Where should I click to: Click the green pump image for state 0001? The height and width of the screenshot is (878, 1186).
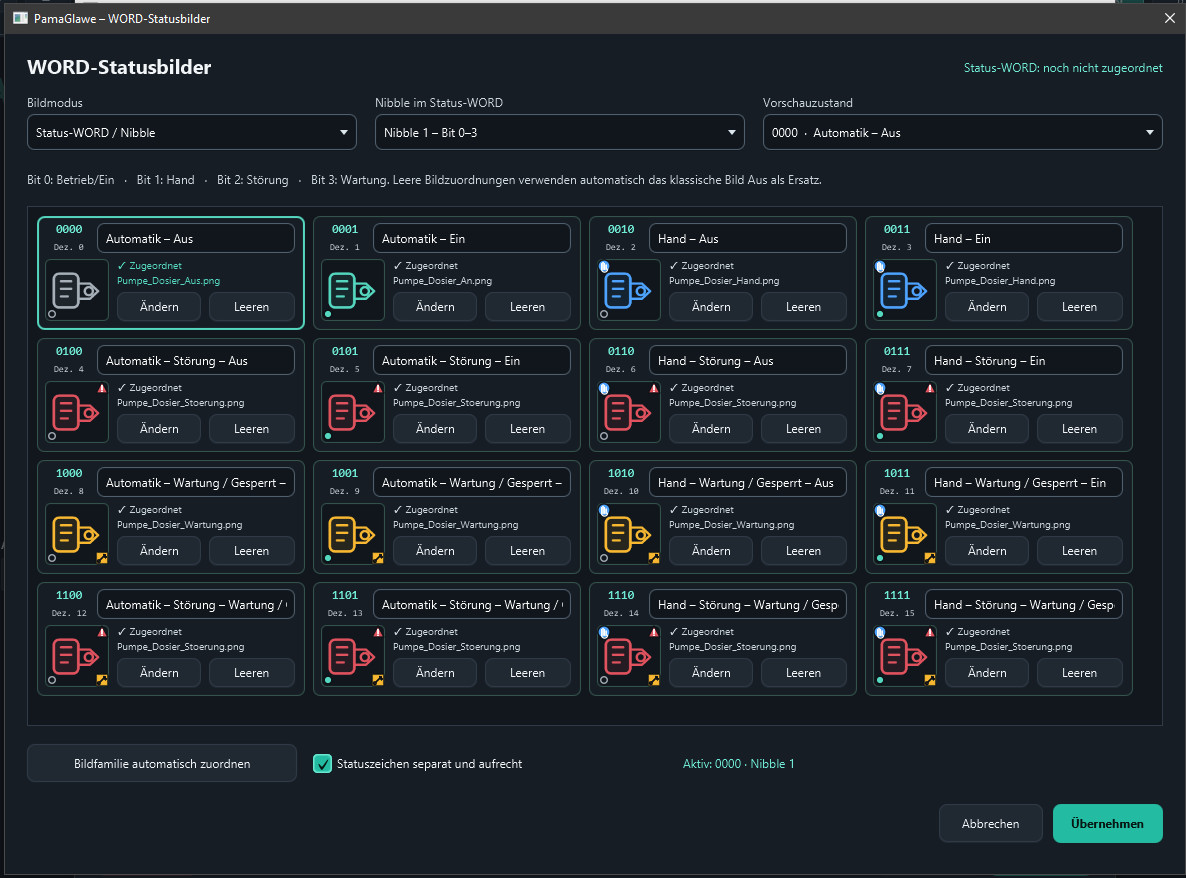point(352,290)
